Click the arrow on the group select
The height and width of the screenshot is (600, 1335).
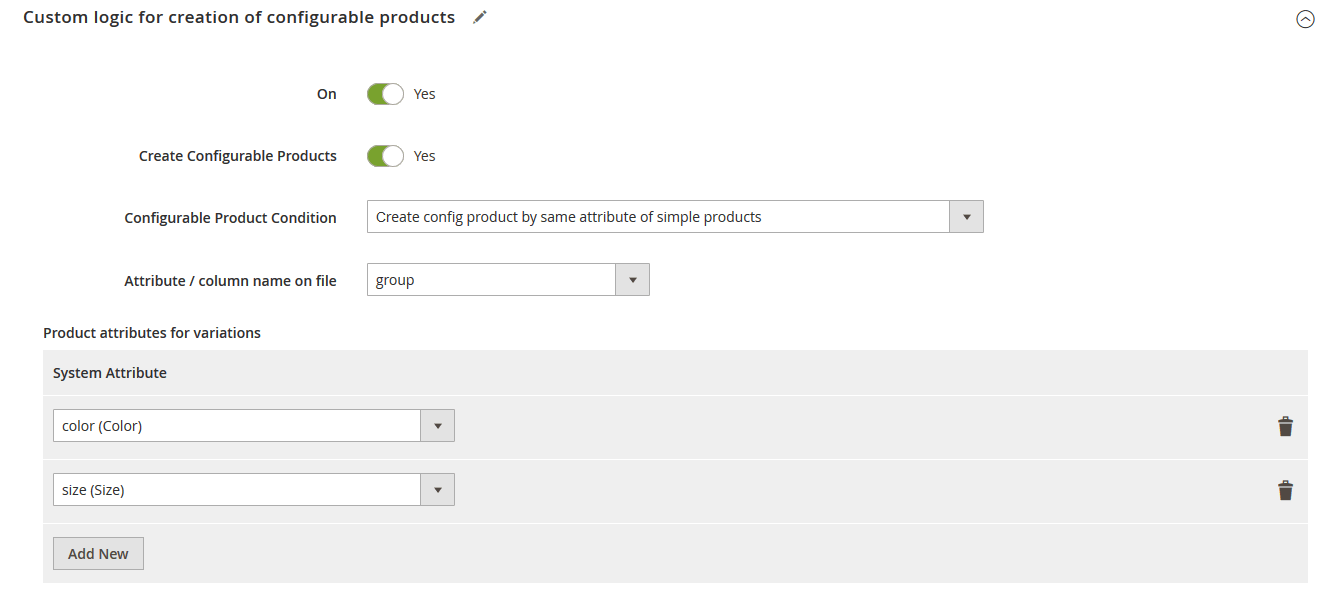tap(632, 280)
